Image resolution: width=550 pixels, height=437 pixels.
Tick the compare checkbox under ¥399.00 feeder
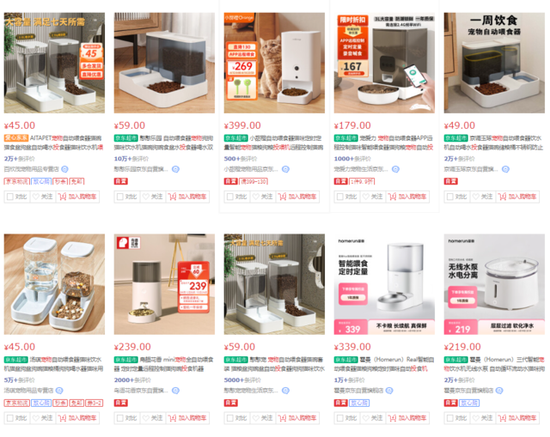click(x=230, y=197)
